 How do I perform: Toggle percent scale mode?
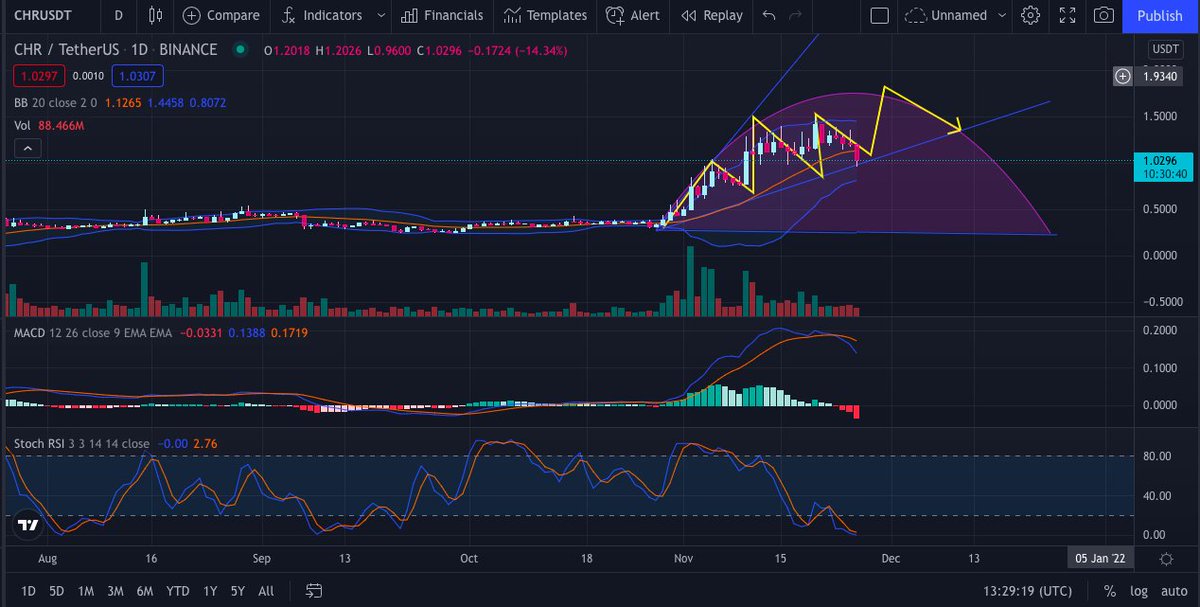1110,590
